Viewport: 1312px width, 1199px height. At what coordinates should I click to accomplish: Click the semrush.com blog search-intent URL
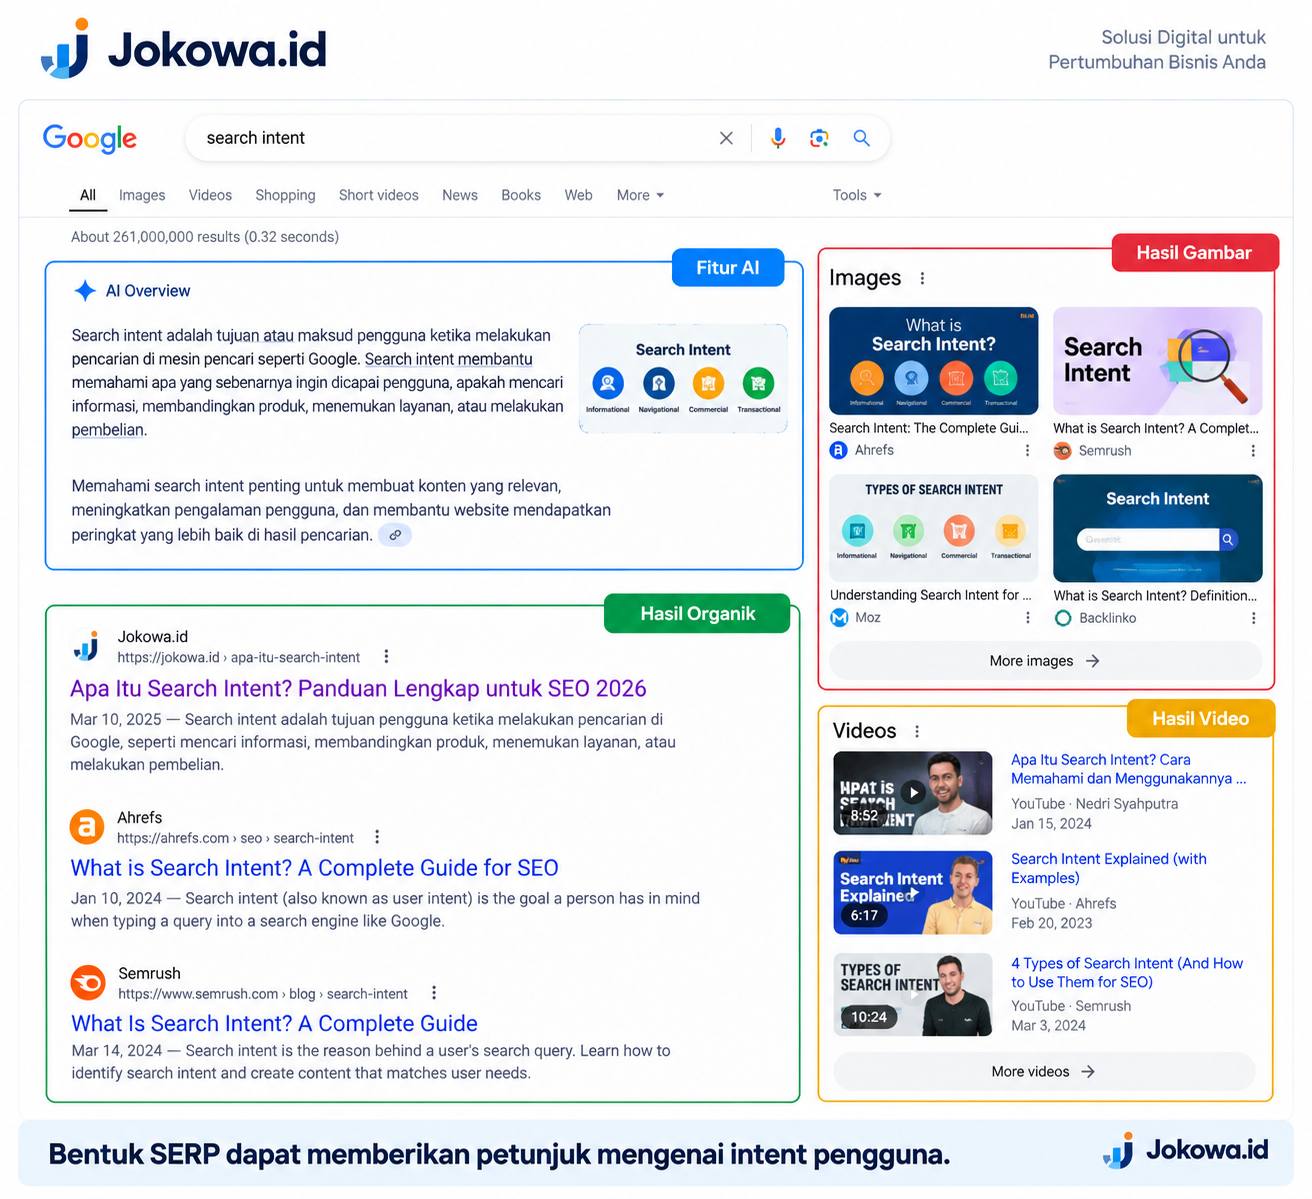[263, 994]
